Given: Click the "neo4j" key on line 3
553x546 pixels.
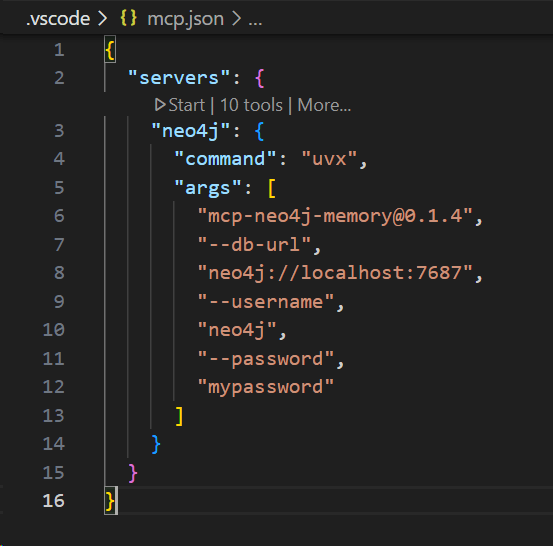Looking at the screenshot, I should tap(191, 131).
